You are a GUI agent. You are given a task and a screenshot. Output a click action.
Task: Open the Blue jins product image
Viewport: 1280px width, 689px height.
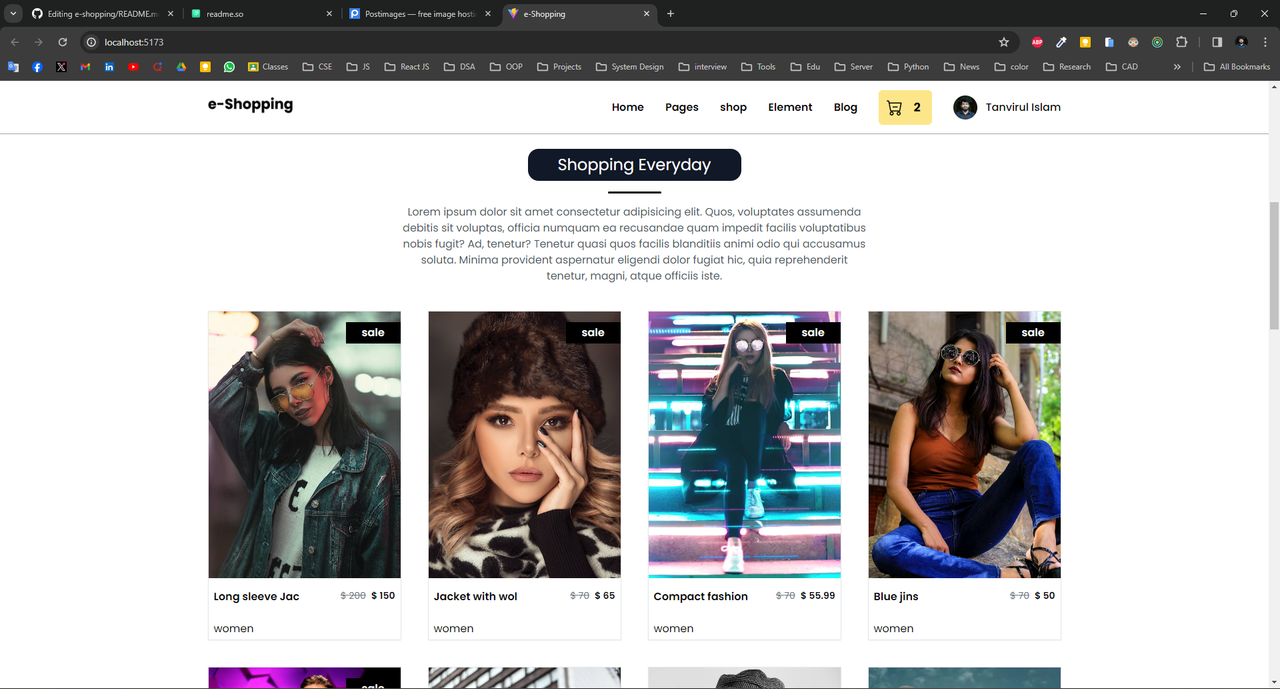click(x=965, y=445)
